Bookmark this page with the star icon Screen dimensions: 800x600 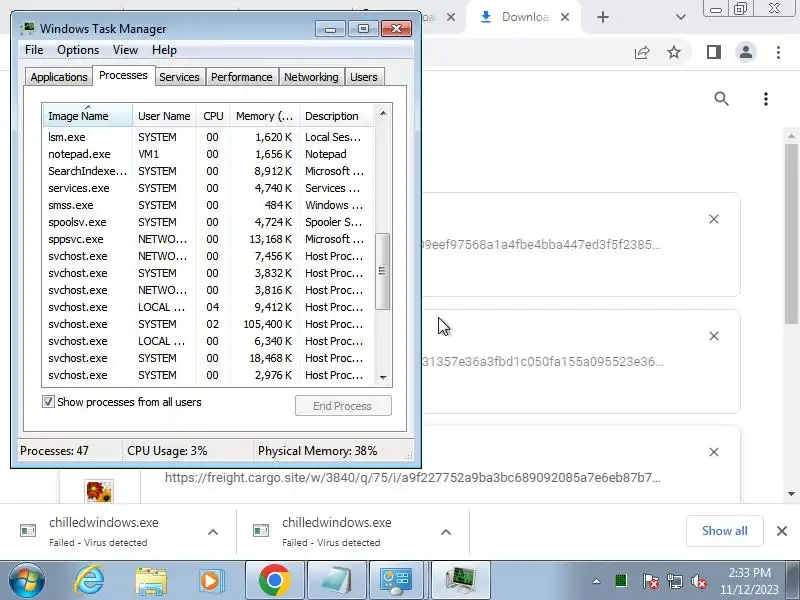pyautogui.click(x=674, y=52)
